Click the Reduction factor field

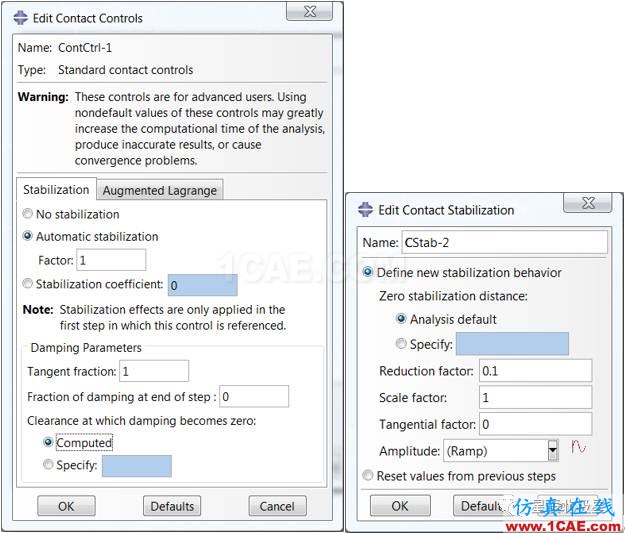(x=535, y=371)
